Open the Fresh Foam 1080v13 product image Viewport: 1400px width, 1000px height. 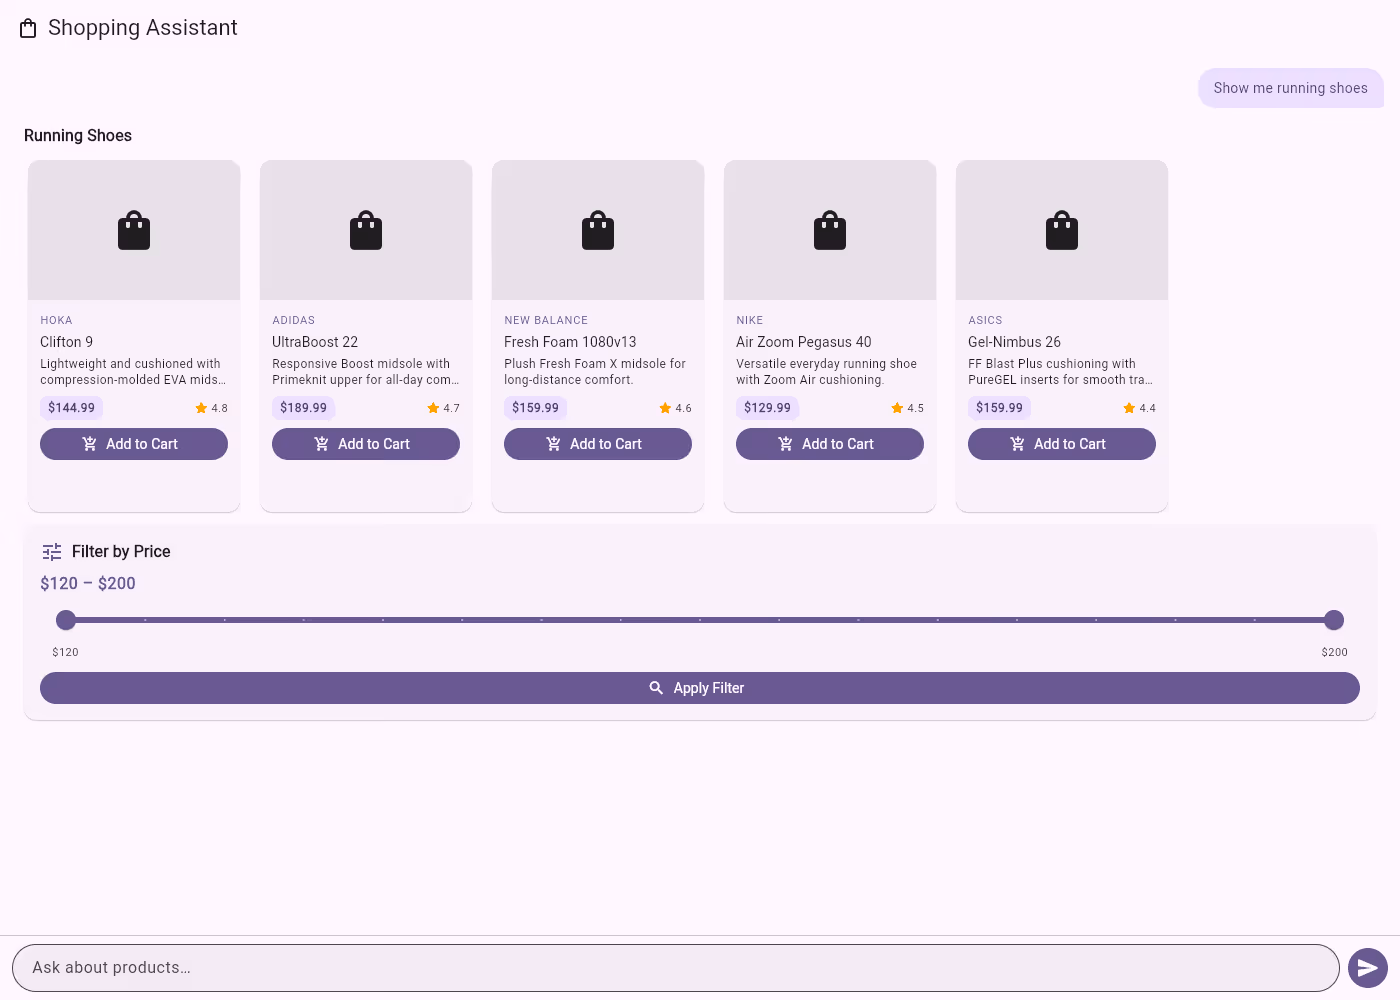(x=598, y=230)
